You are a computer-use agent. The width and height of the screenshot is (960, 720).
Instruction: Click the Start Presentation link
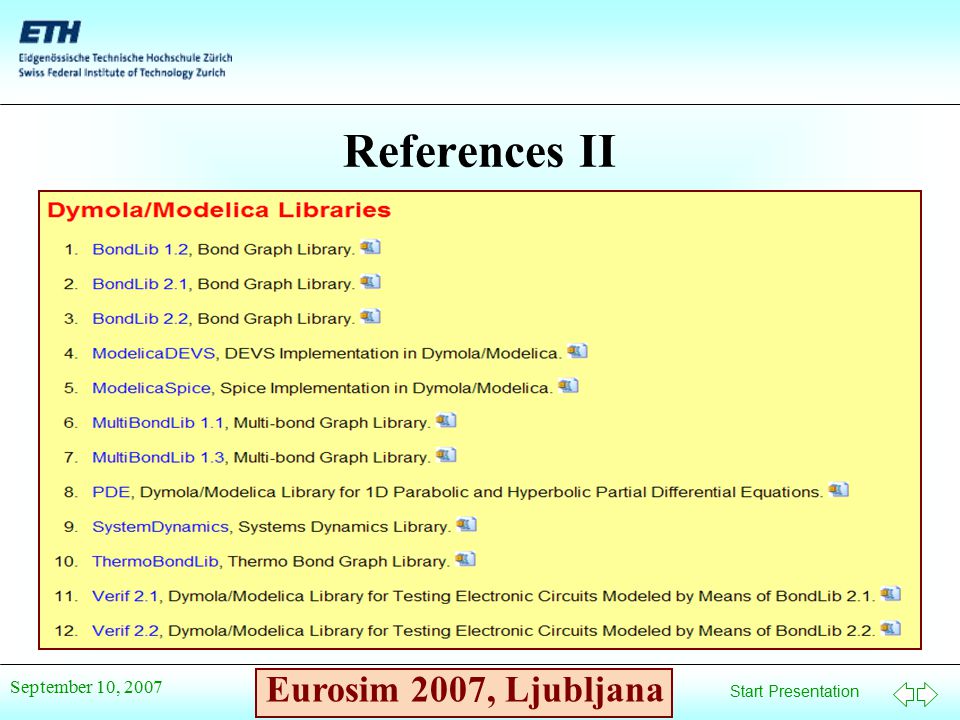click(x=794, y=691)
